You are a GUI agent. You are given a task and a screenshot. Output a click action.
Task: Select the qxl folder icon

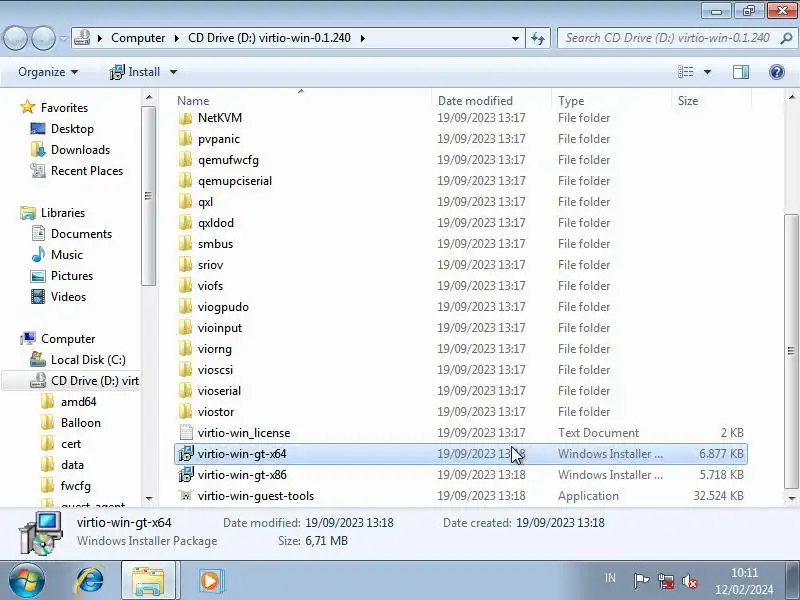click(186, 202)
